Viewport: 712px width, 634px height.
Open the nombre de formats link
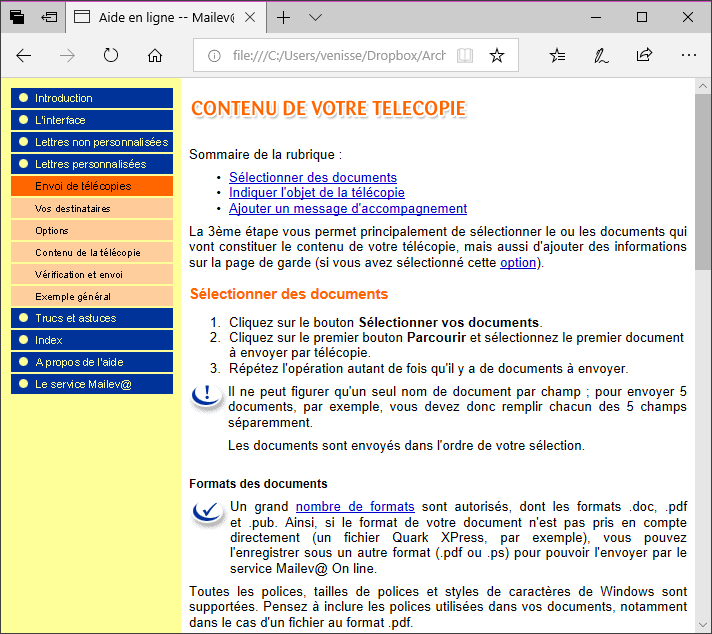354,506
